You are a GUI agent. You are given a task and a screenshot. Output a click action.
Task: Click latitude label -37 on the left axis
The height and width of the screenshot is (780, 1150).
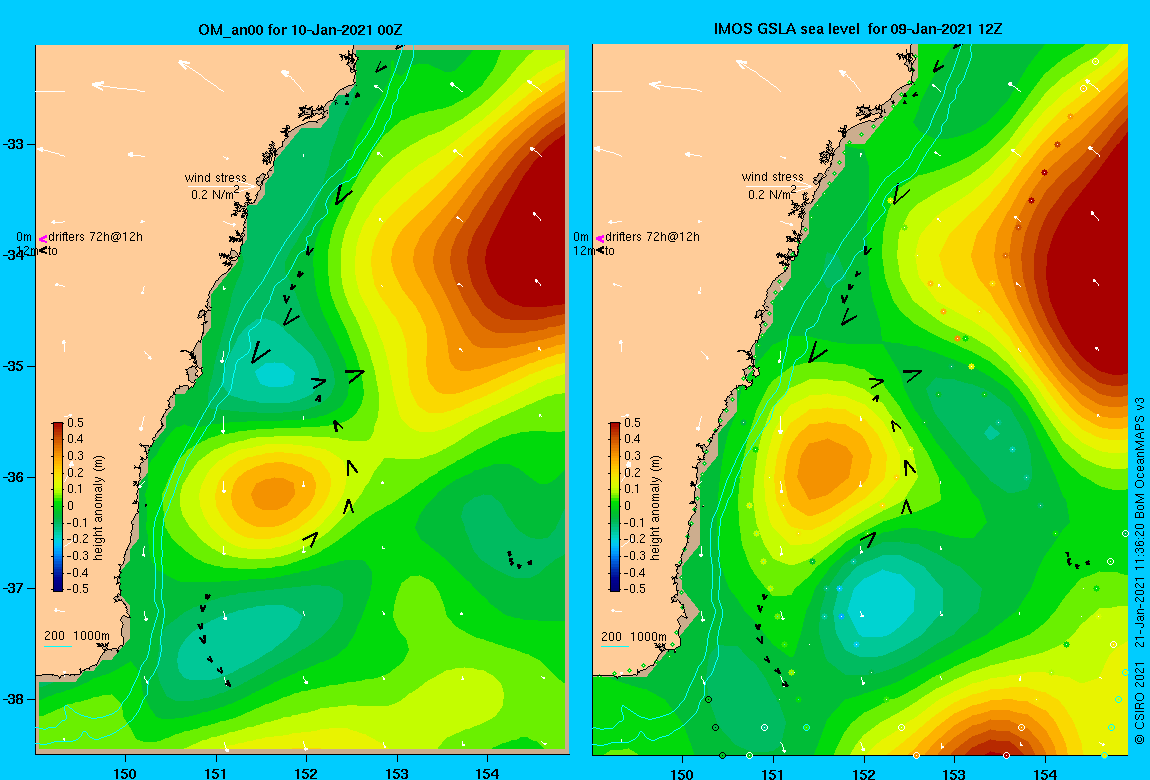(13, 589)
